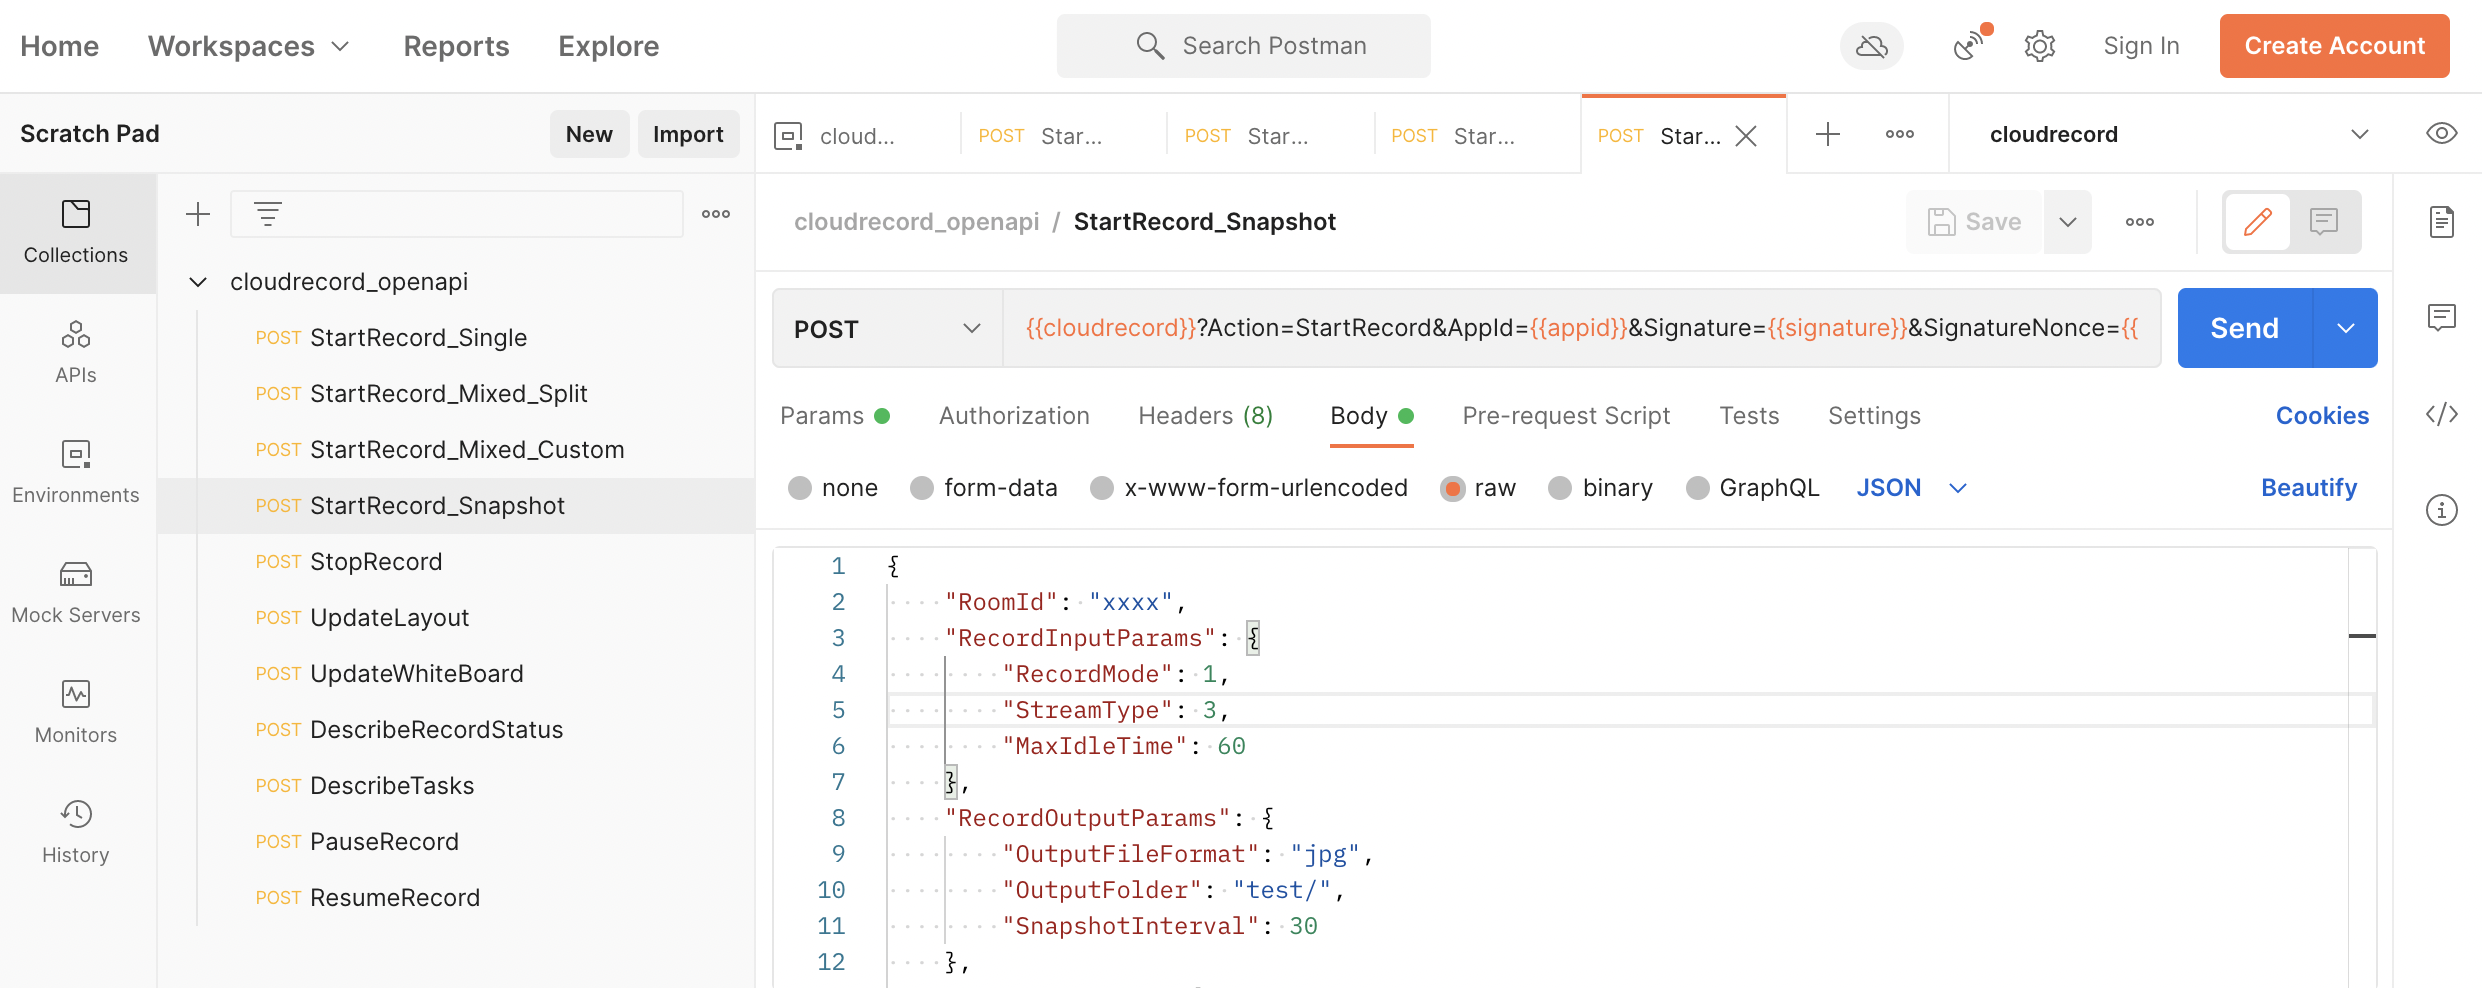Switch to the Params tab

(x=834, y=416)
